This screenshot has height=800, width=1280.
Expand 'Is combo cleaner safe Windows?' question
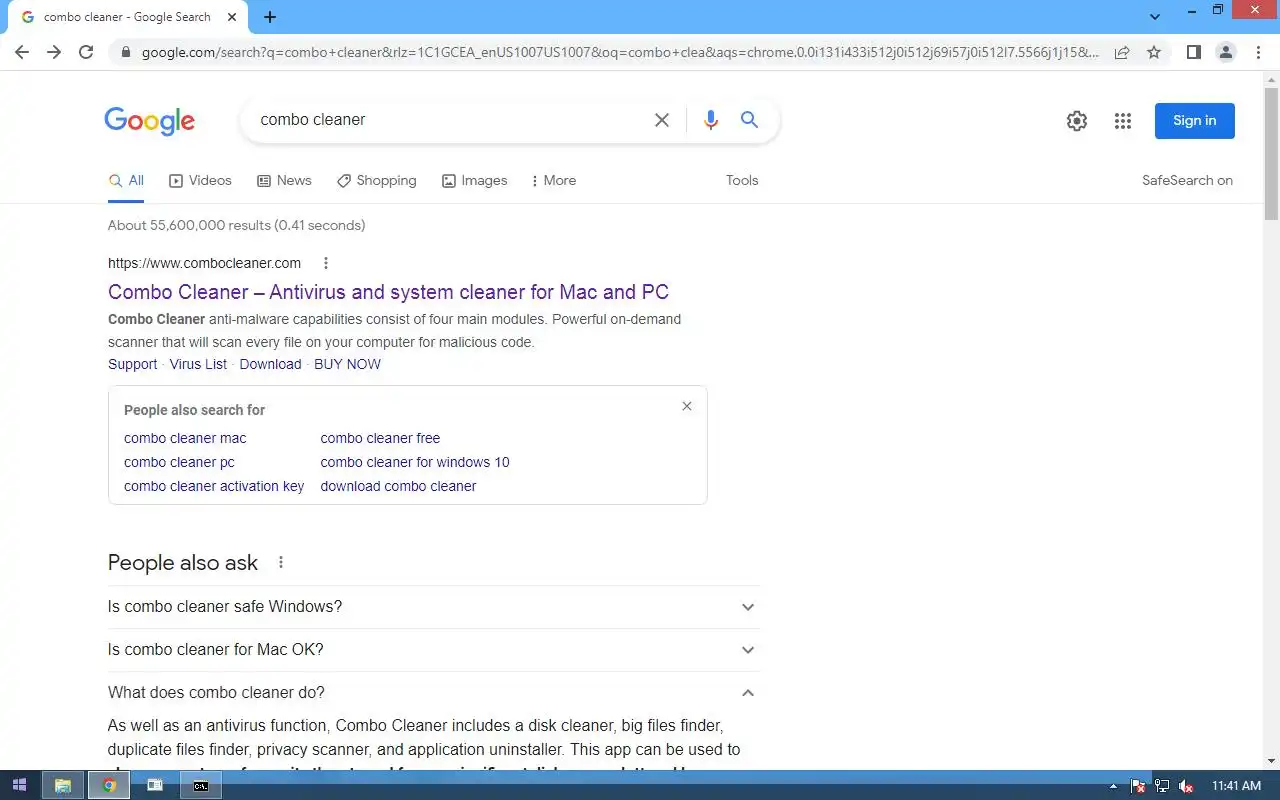(x=433, y=607)
